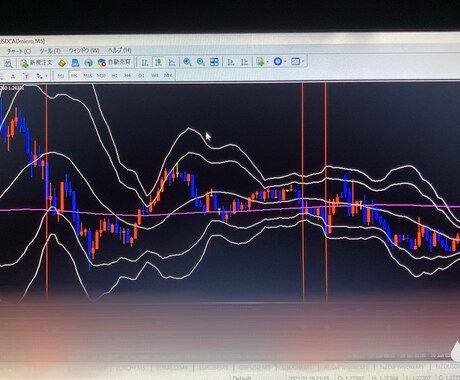460x380 pixels.
Task: Click the 'H: 1.27364' status bar value
Action: 385,378
